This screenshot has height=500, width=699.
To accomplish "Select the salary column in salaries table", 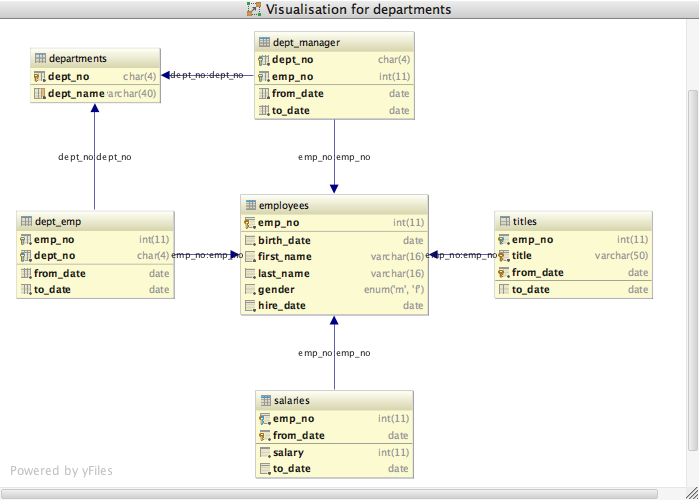I will coord(334,452).
